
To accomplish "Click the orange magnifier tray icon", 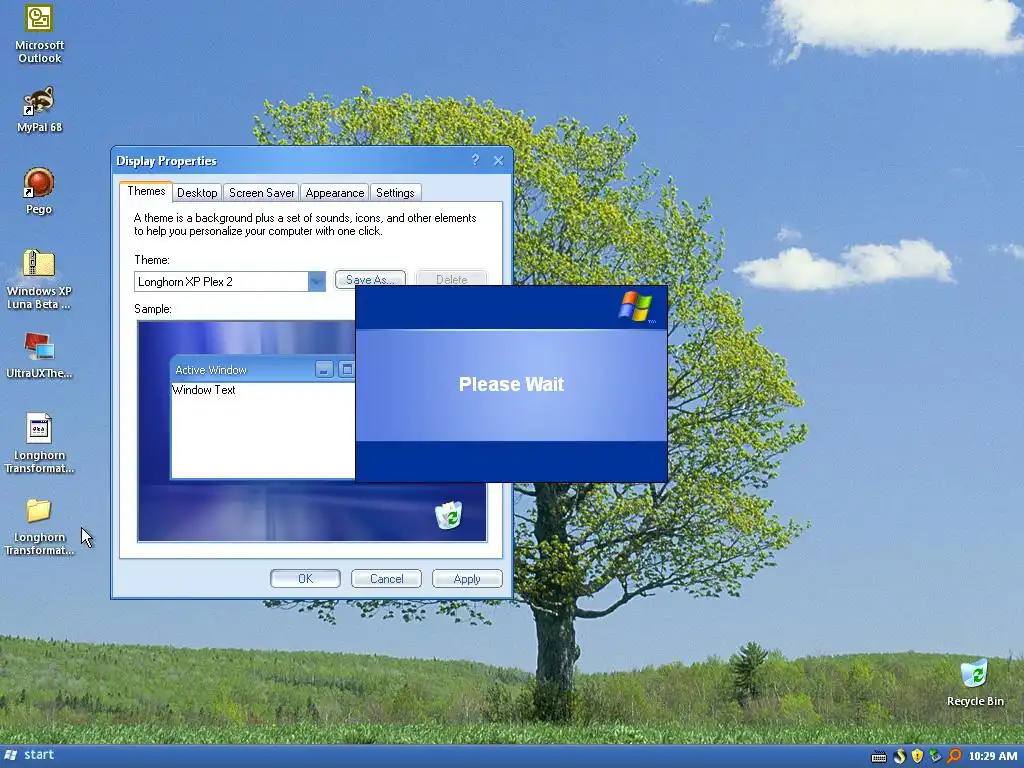I will point(954,756).
